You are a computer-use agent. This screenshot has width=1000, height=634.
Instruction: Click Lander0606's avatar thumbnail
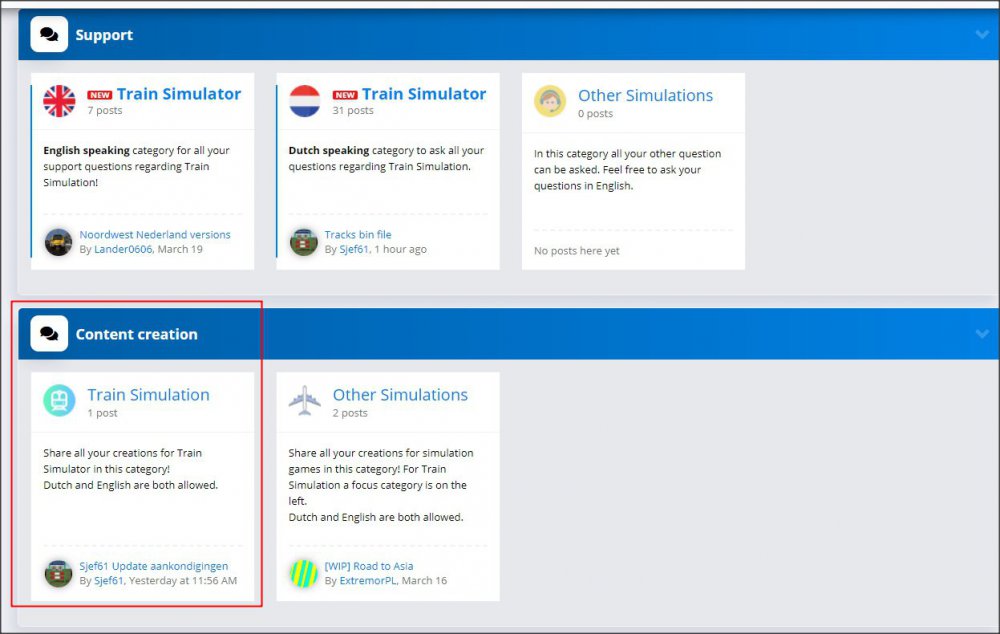(58, 242)
